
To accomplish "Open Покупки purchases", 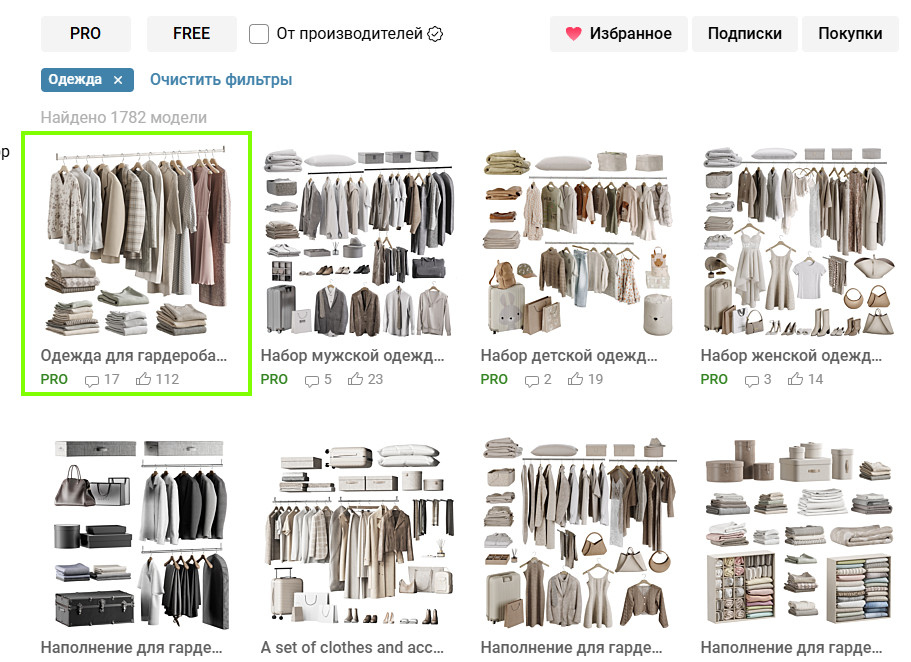I will point(850,34).
